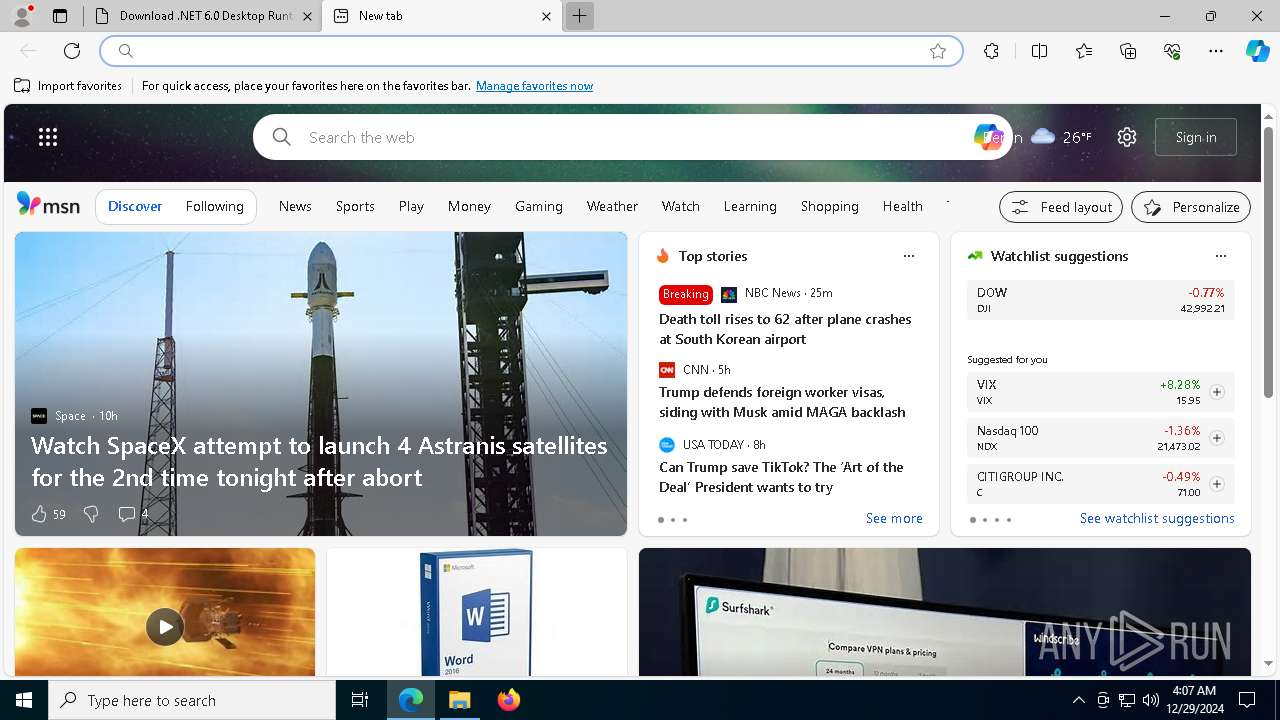Open File Explorer from taskbar
This screenshot has width=1280, height=720.
click(459, 700)
